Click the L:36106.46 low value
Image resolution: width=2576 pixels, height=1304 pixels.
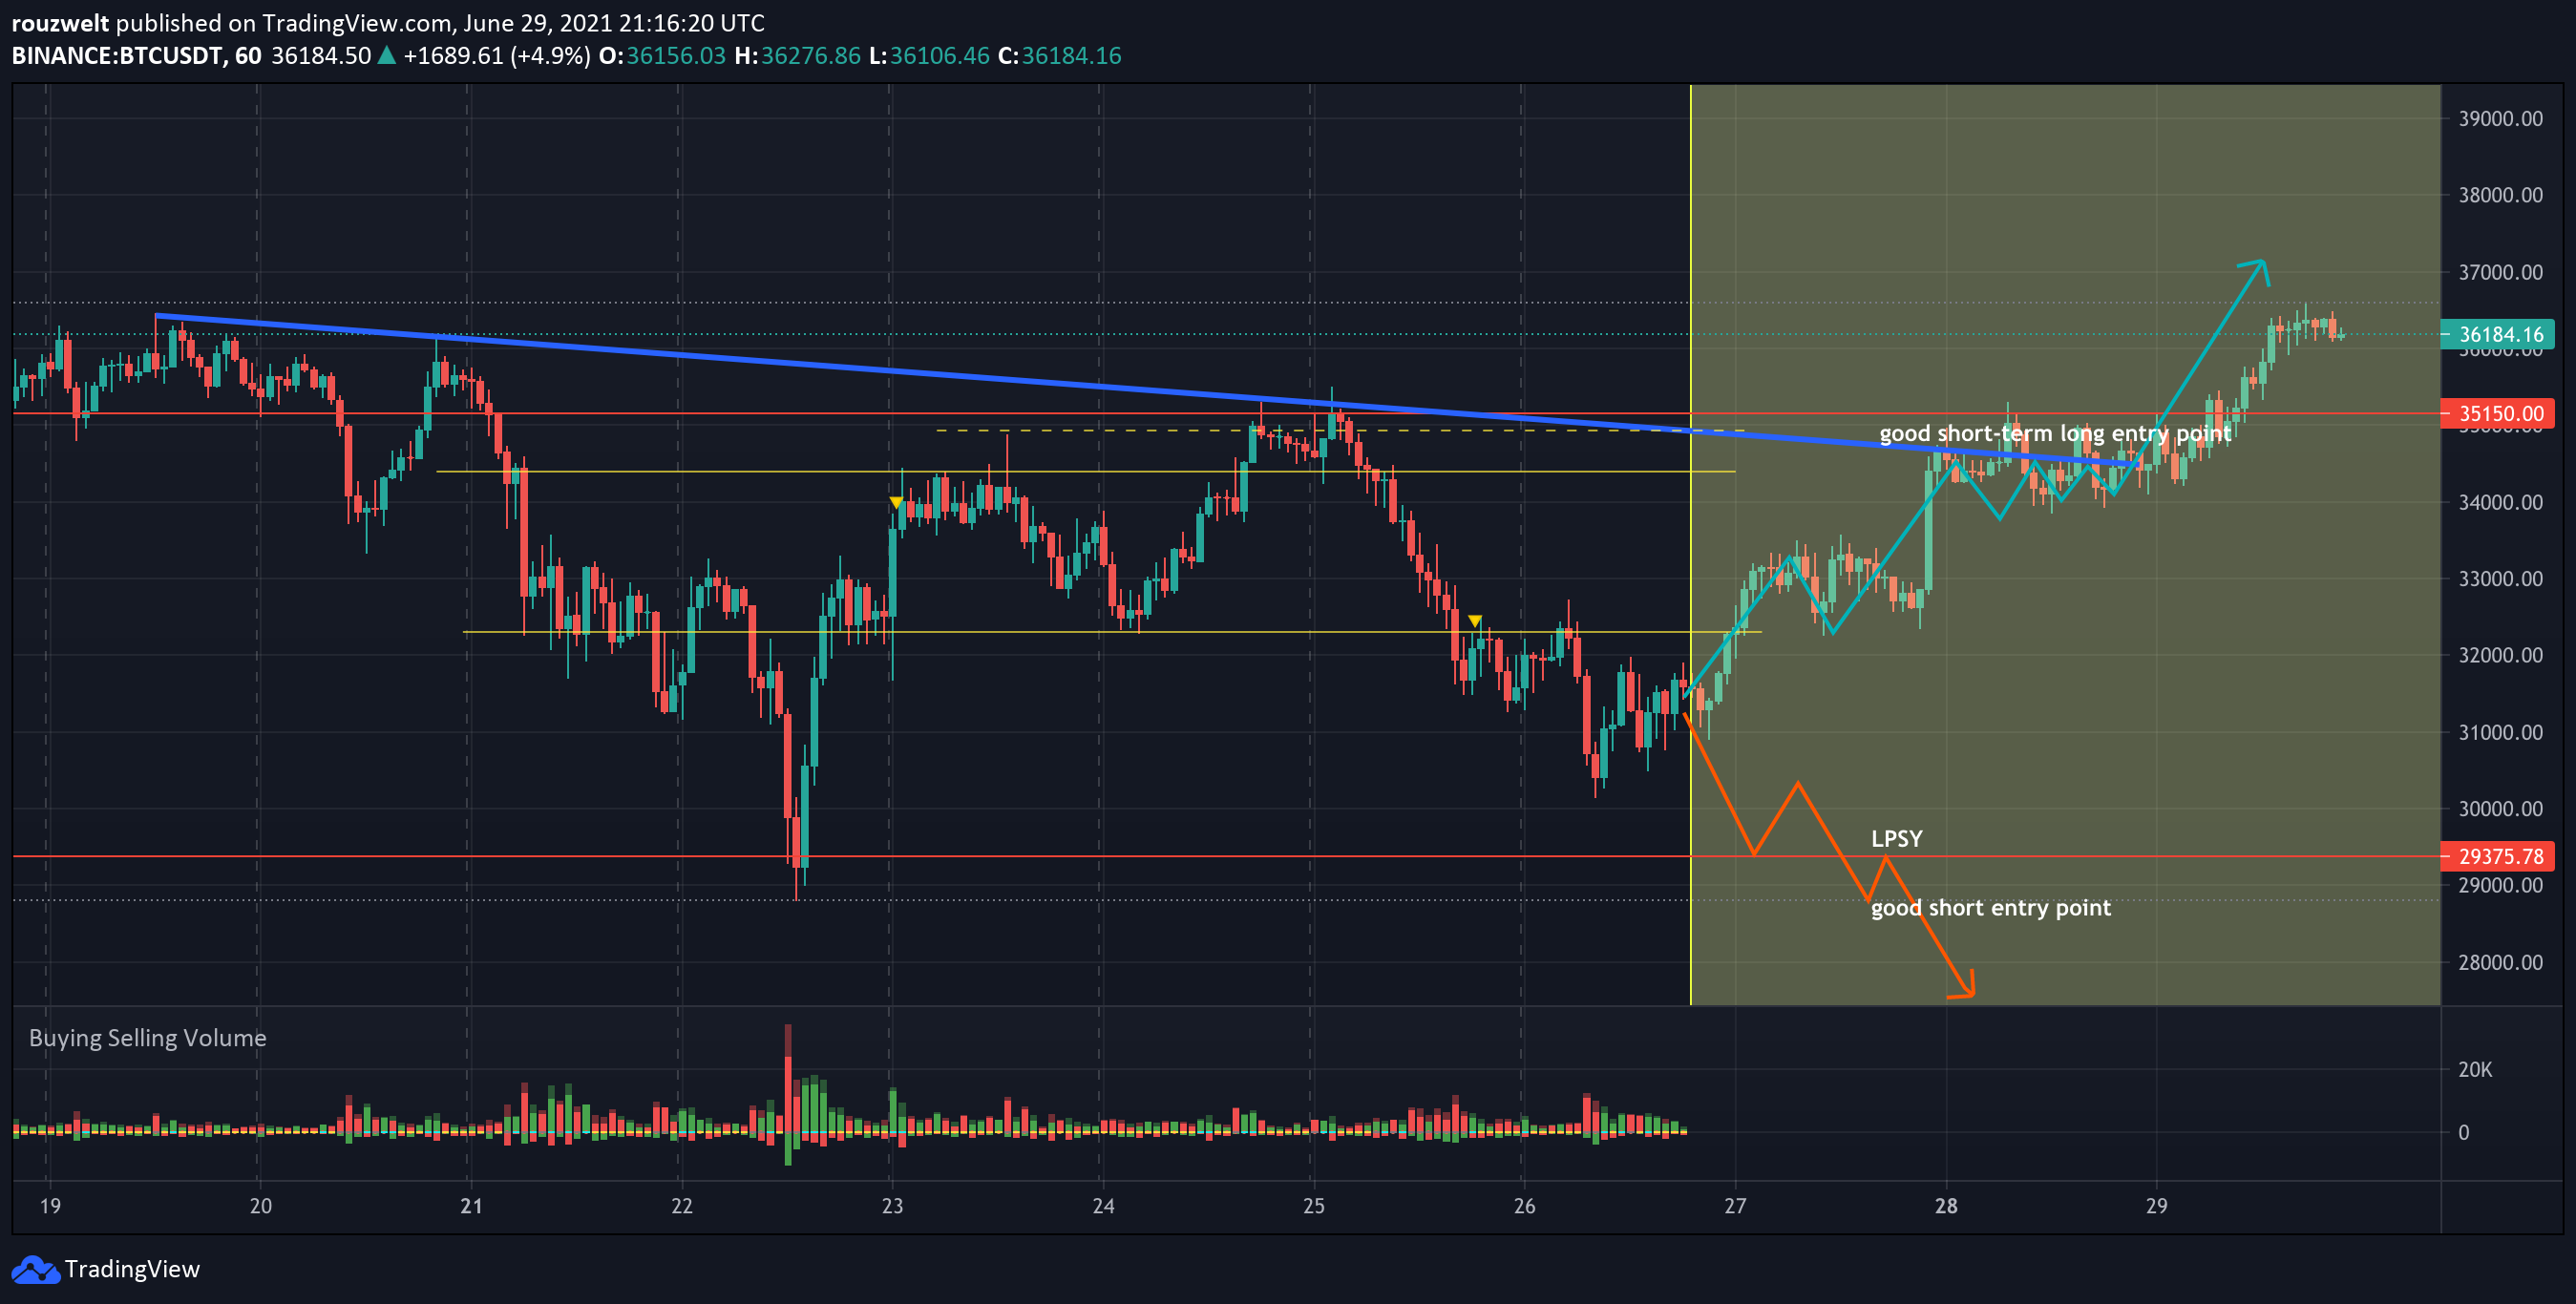(929, 56)
